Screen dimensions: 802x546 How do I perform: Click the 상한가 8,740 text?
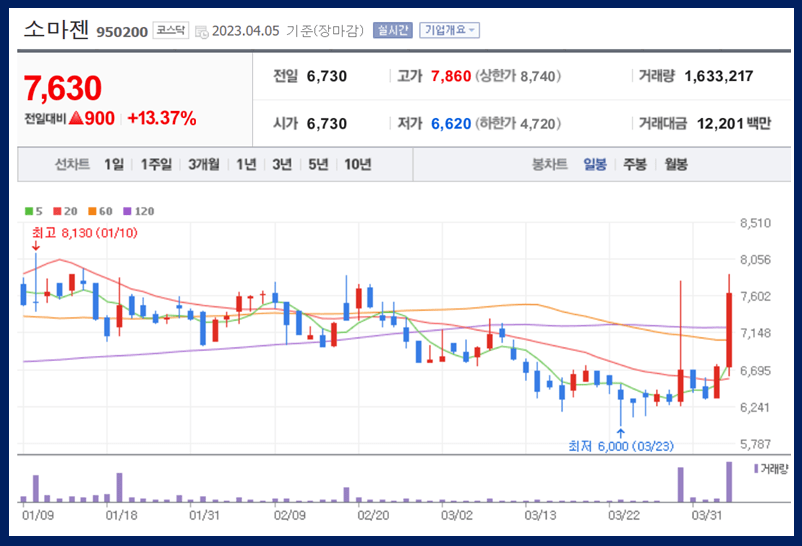point(518,76)
